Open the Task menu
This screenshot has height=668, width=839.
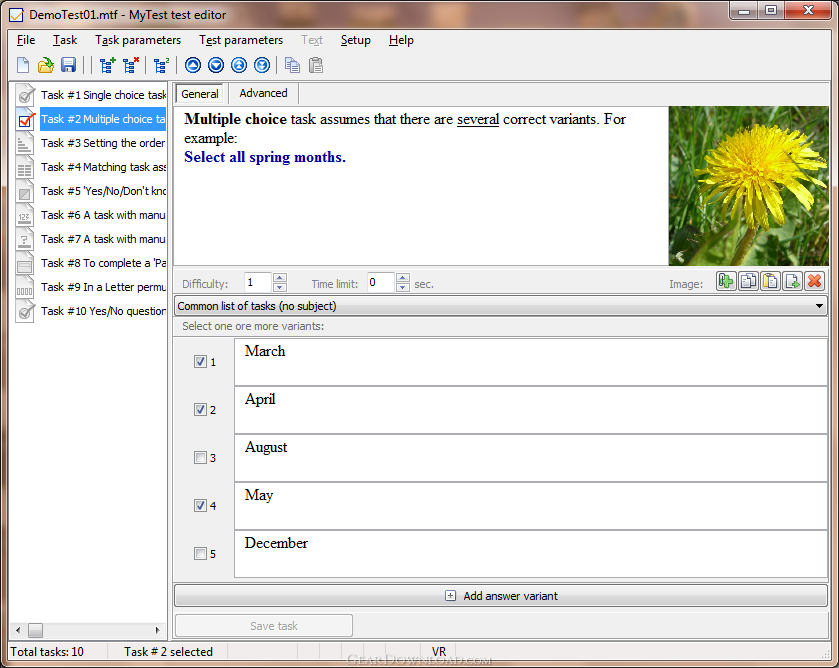[x=65, y=40]
